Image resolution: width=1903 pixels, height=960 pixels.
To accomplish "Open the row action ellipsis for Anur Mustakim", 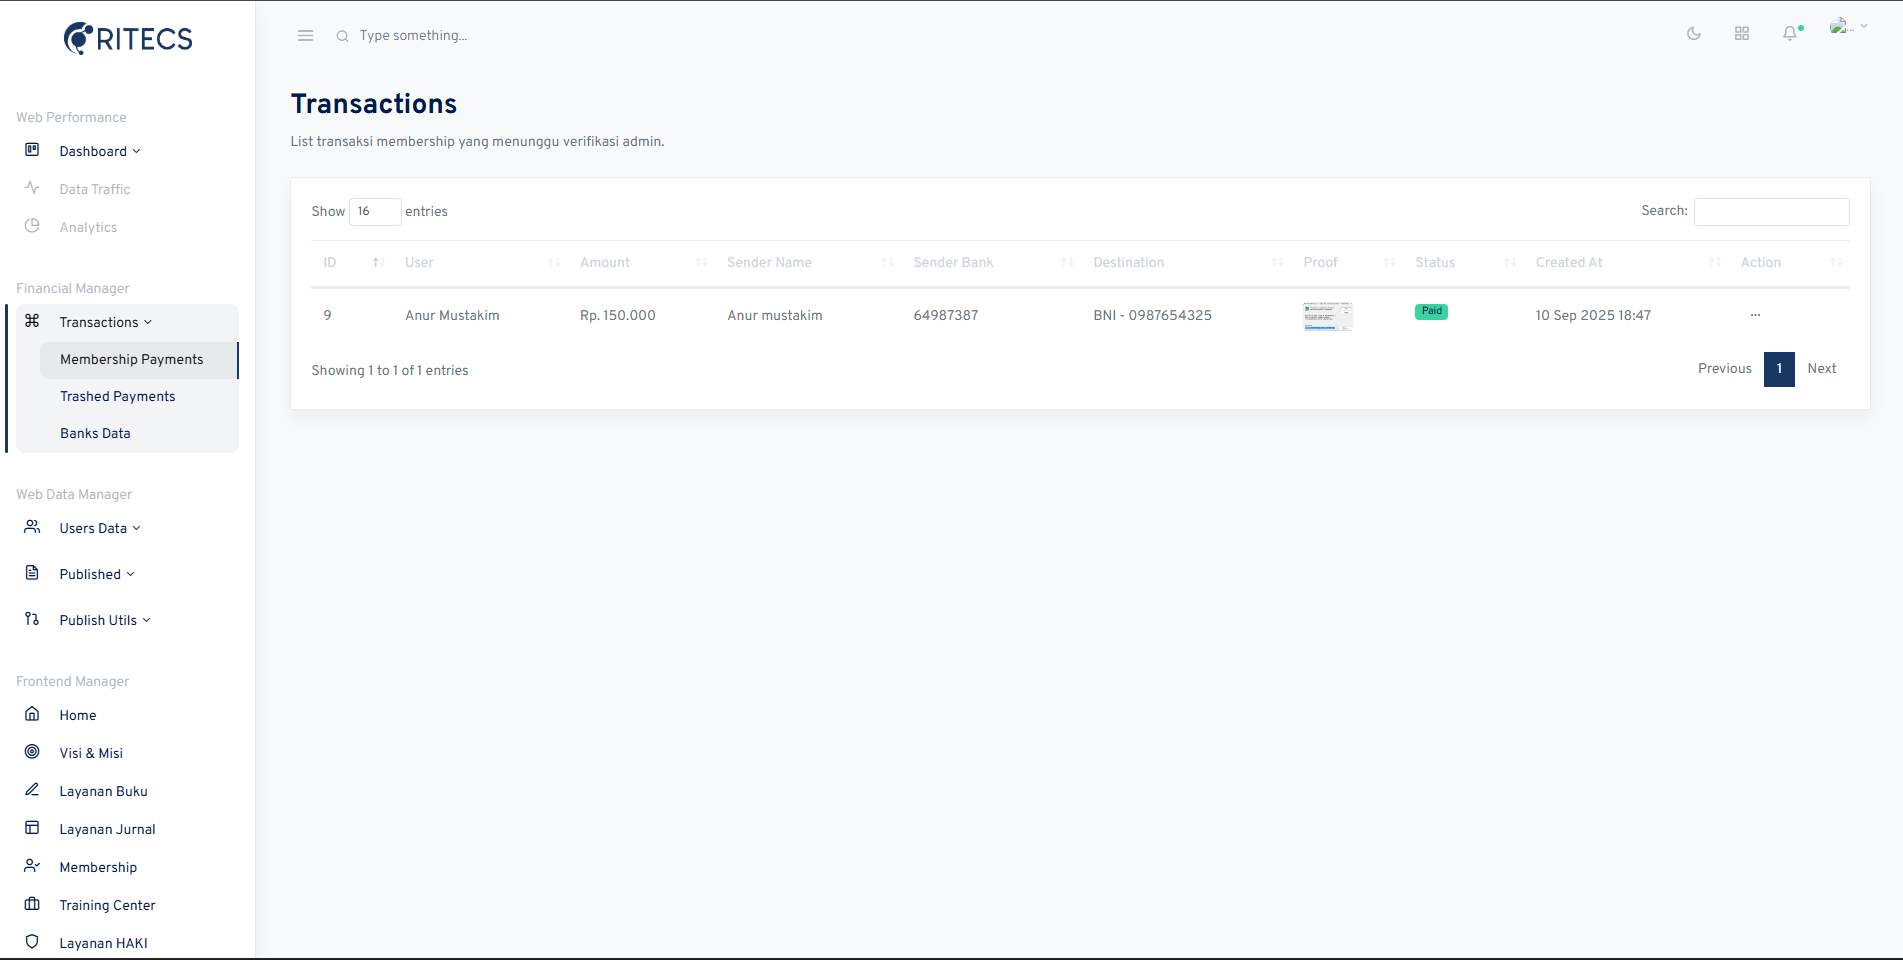I will point(1755,315).
